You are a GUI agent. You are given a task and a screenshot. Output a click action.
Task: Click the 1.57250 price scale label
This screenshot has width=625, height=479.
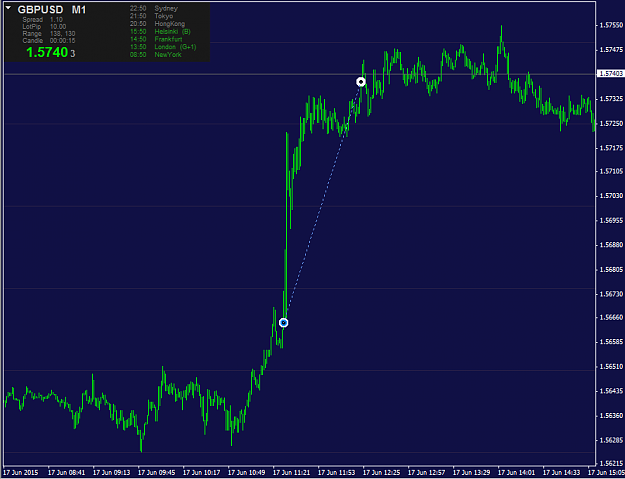[x=611, y=124]
